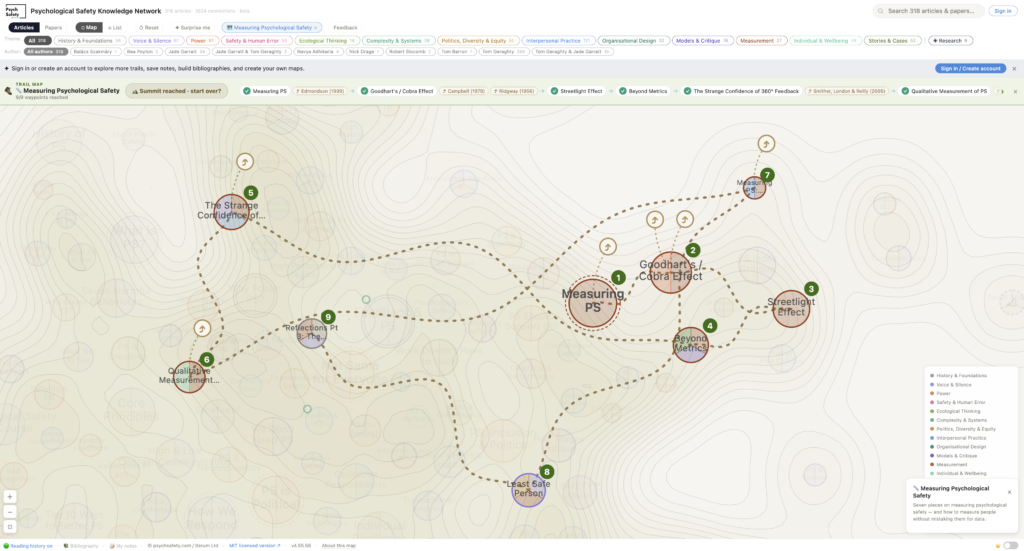This screenshot has height=551, width=1024.
Task: Toggle the switch in the bottom-right corner
Action: point(1010,545)
